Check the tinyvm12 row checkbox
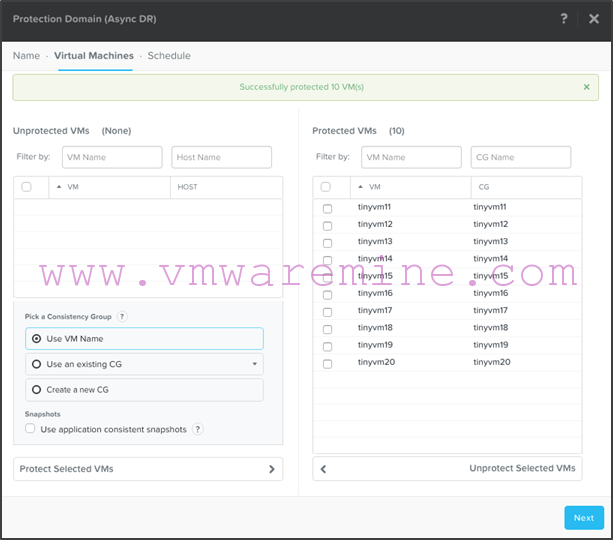This screenshot has width=613, height=540. [328, 226]
